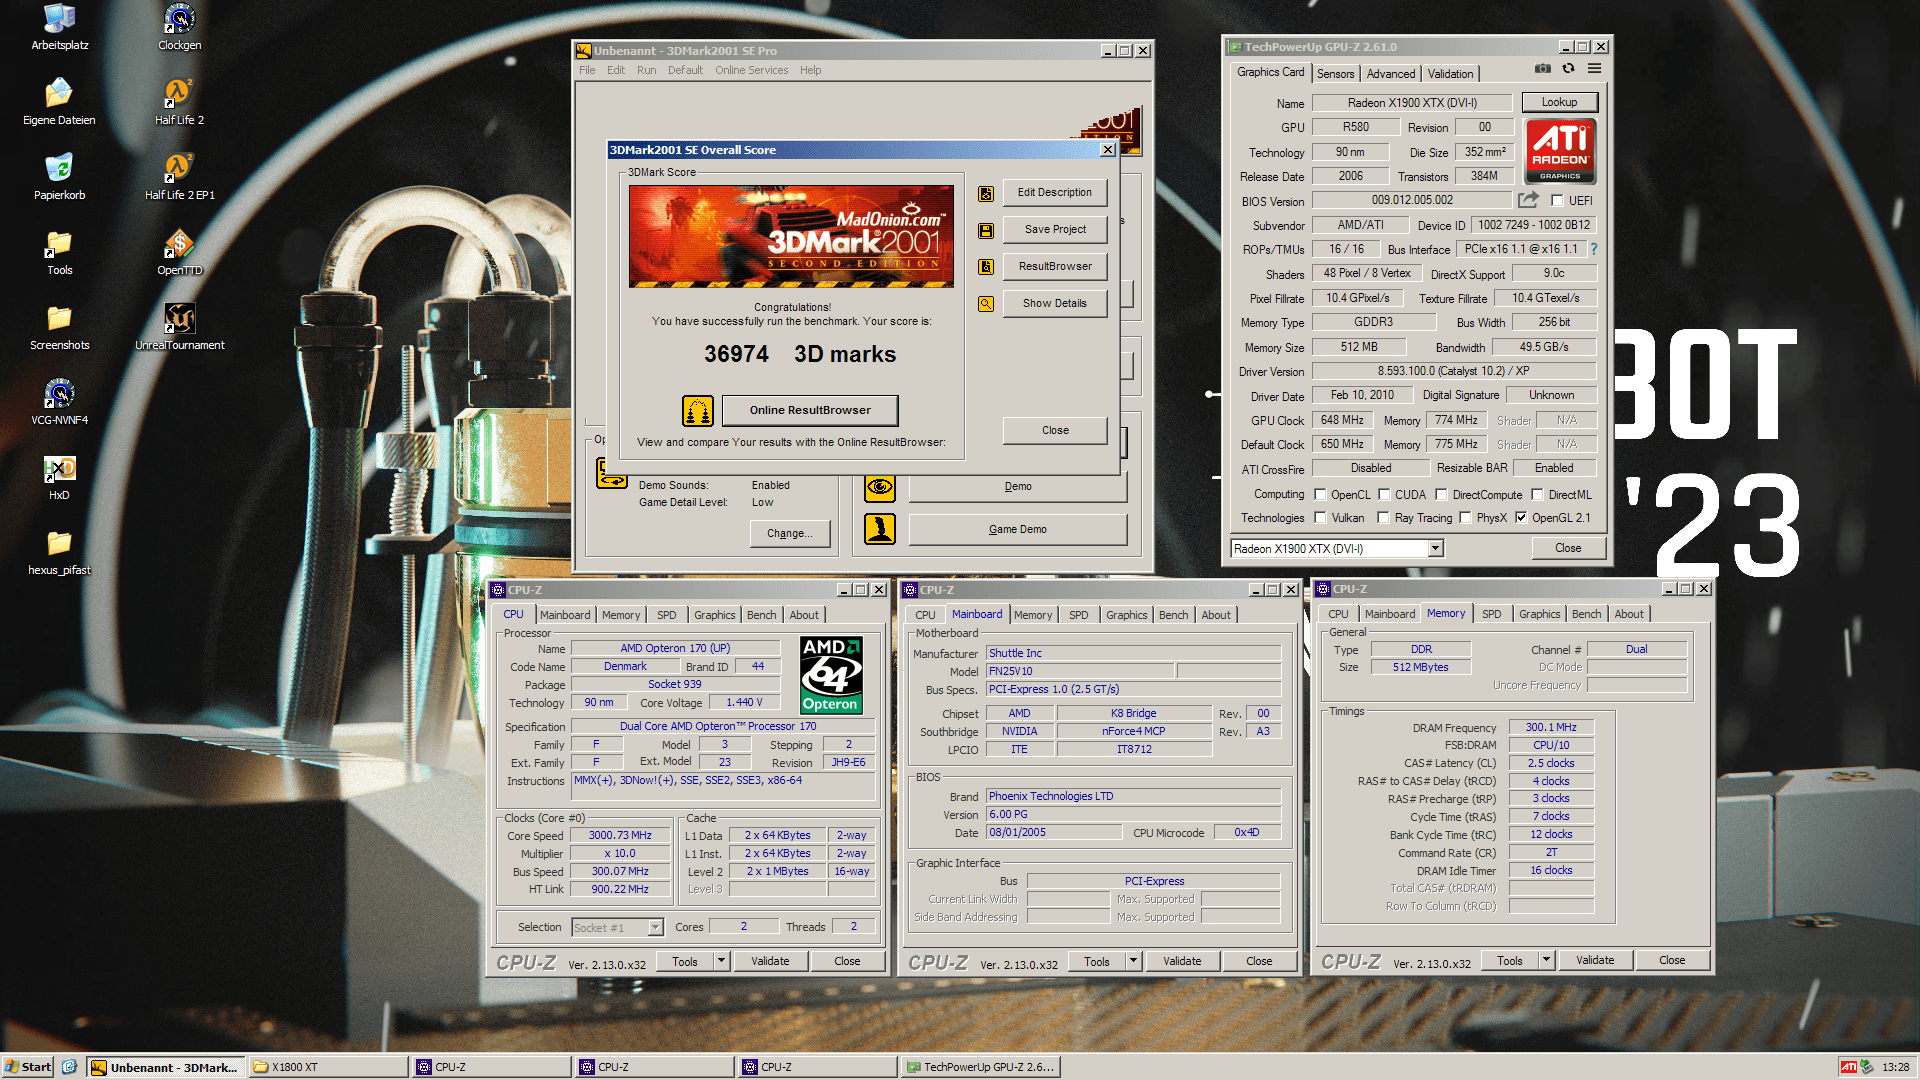Click the BIOS version export share icon
The width and height of the screenshot is (1920, 1080).
coord(1527,200)
